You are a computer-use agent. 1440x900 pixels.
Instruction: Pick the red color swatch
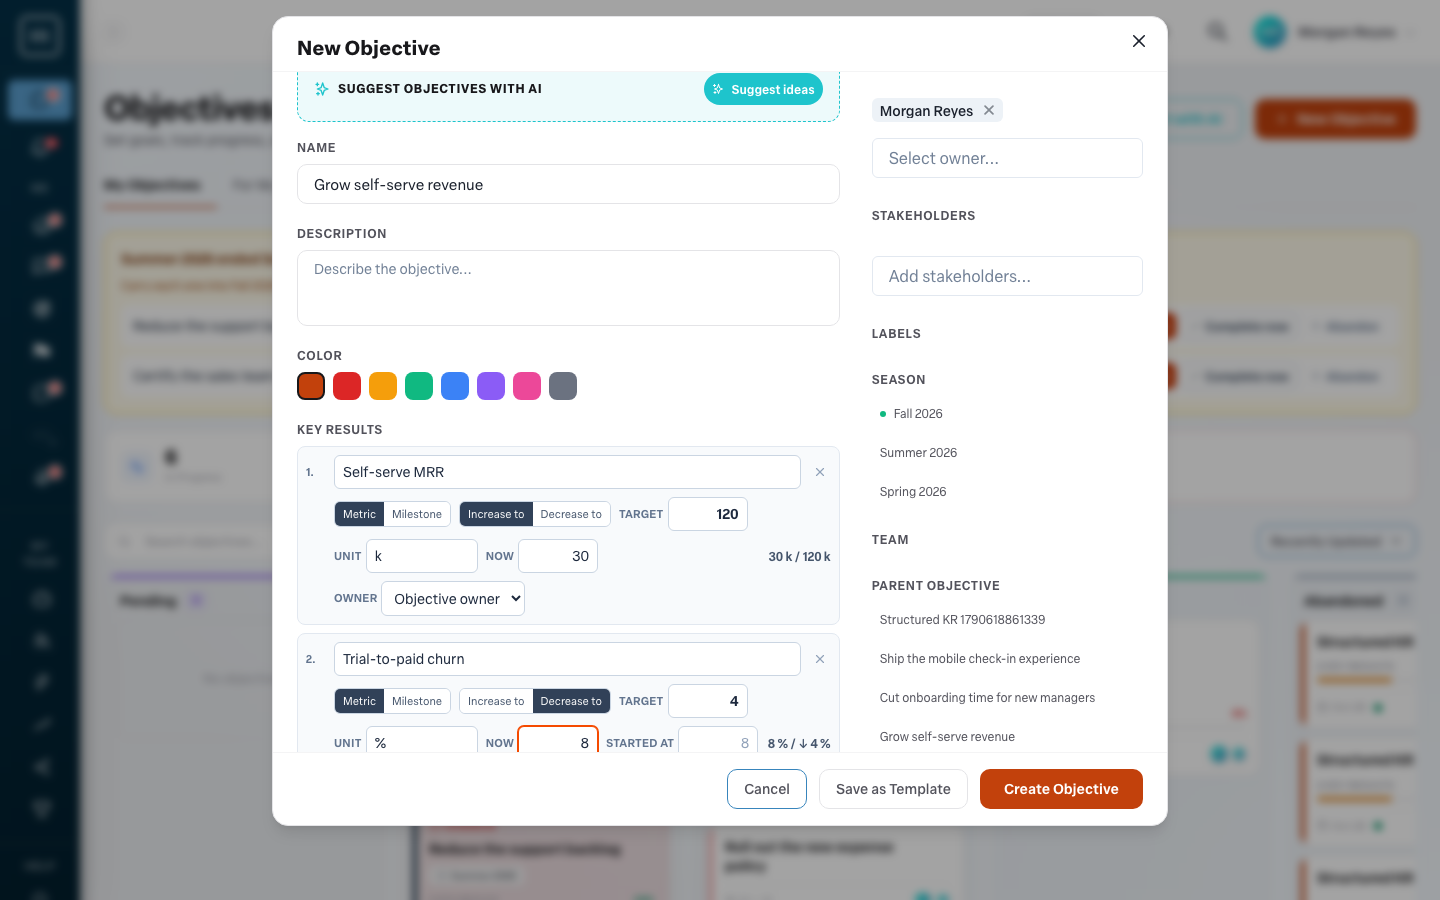pos(347,386)
